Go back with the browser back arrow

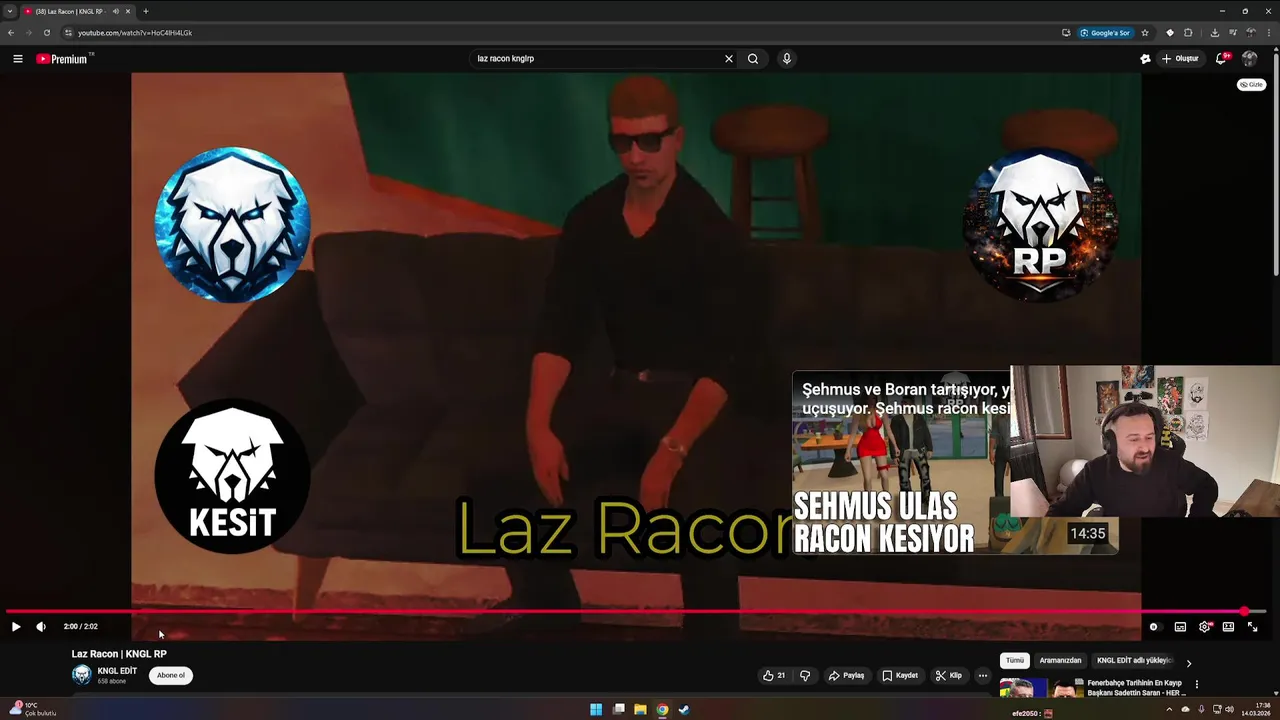coord(11,33)
